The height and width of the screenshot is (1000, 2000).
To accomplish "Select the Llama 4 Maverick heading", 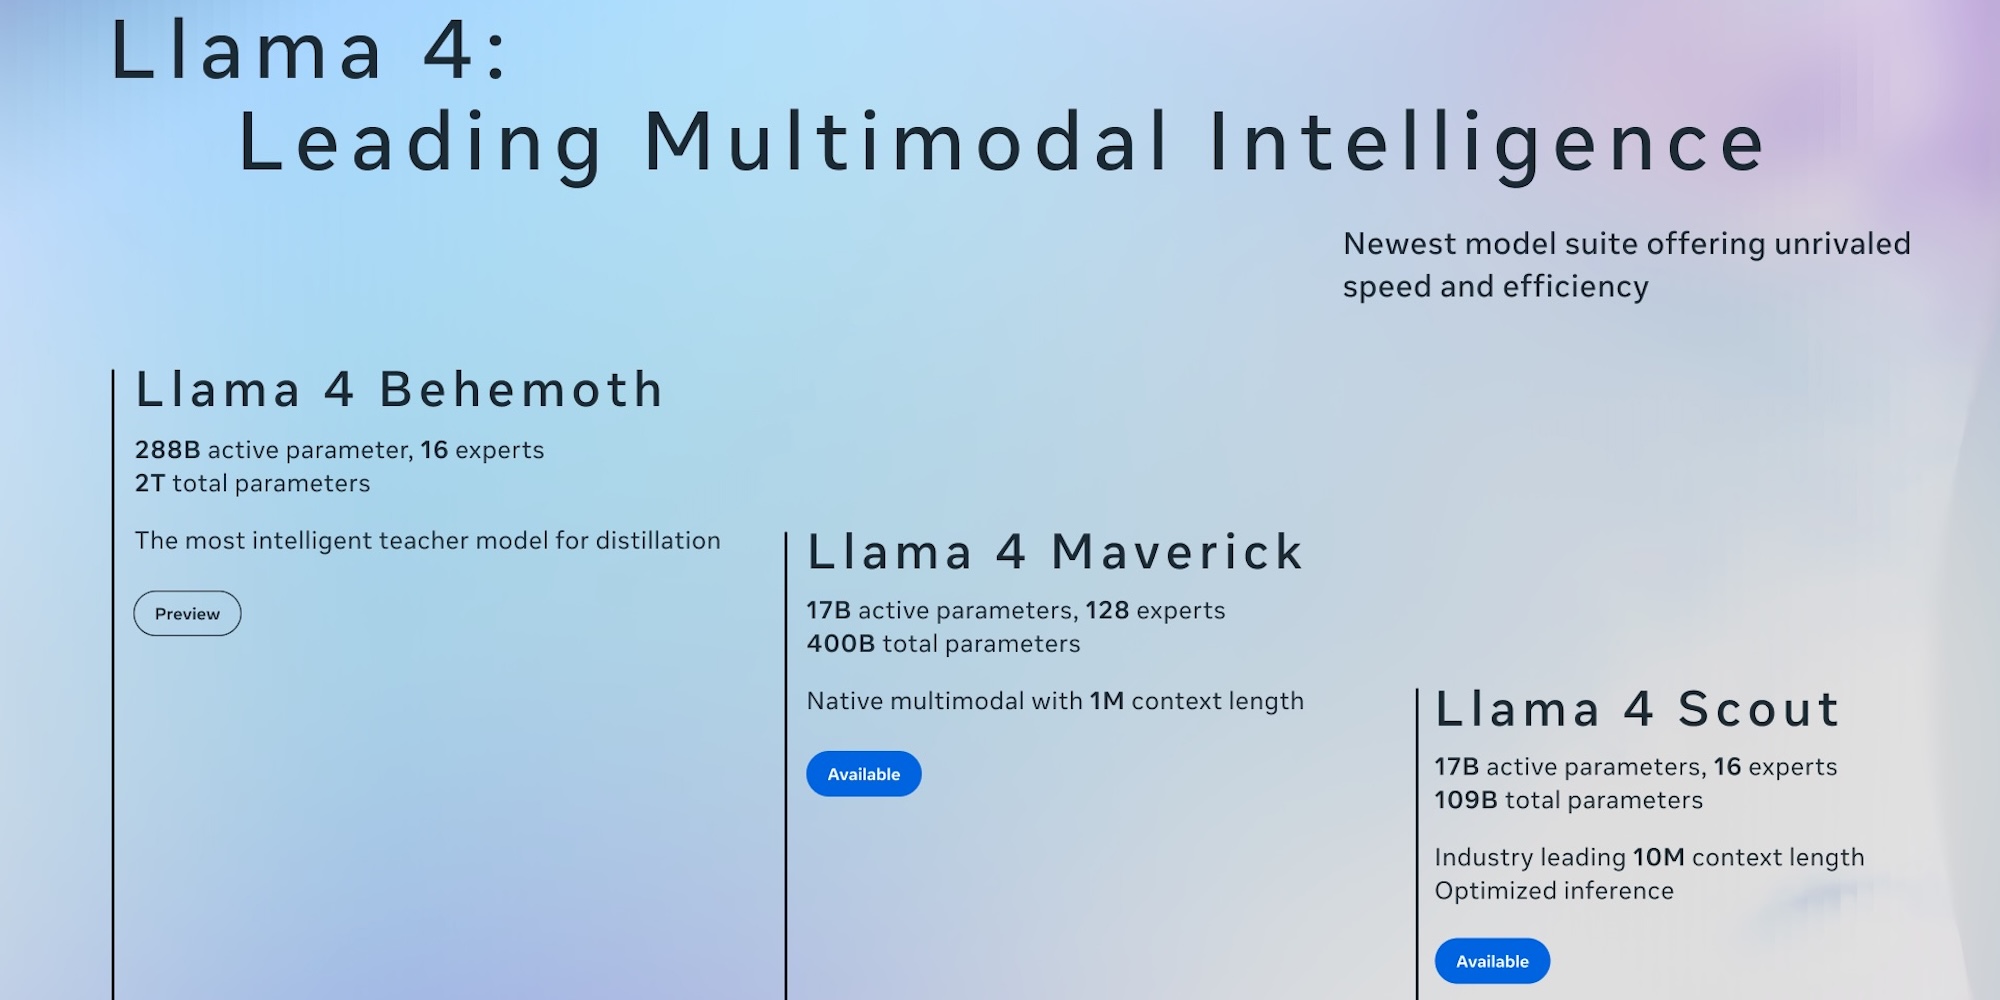I will (x=1055, y=552).
